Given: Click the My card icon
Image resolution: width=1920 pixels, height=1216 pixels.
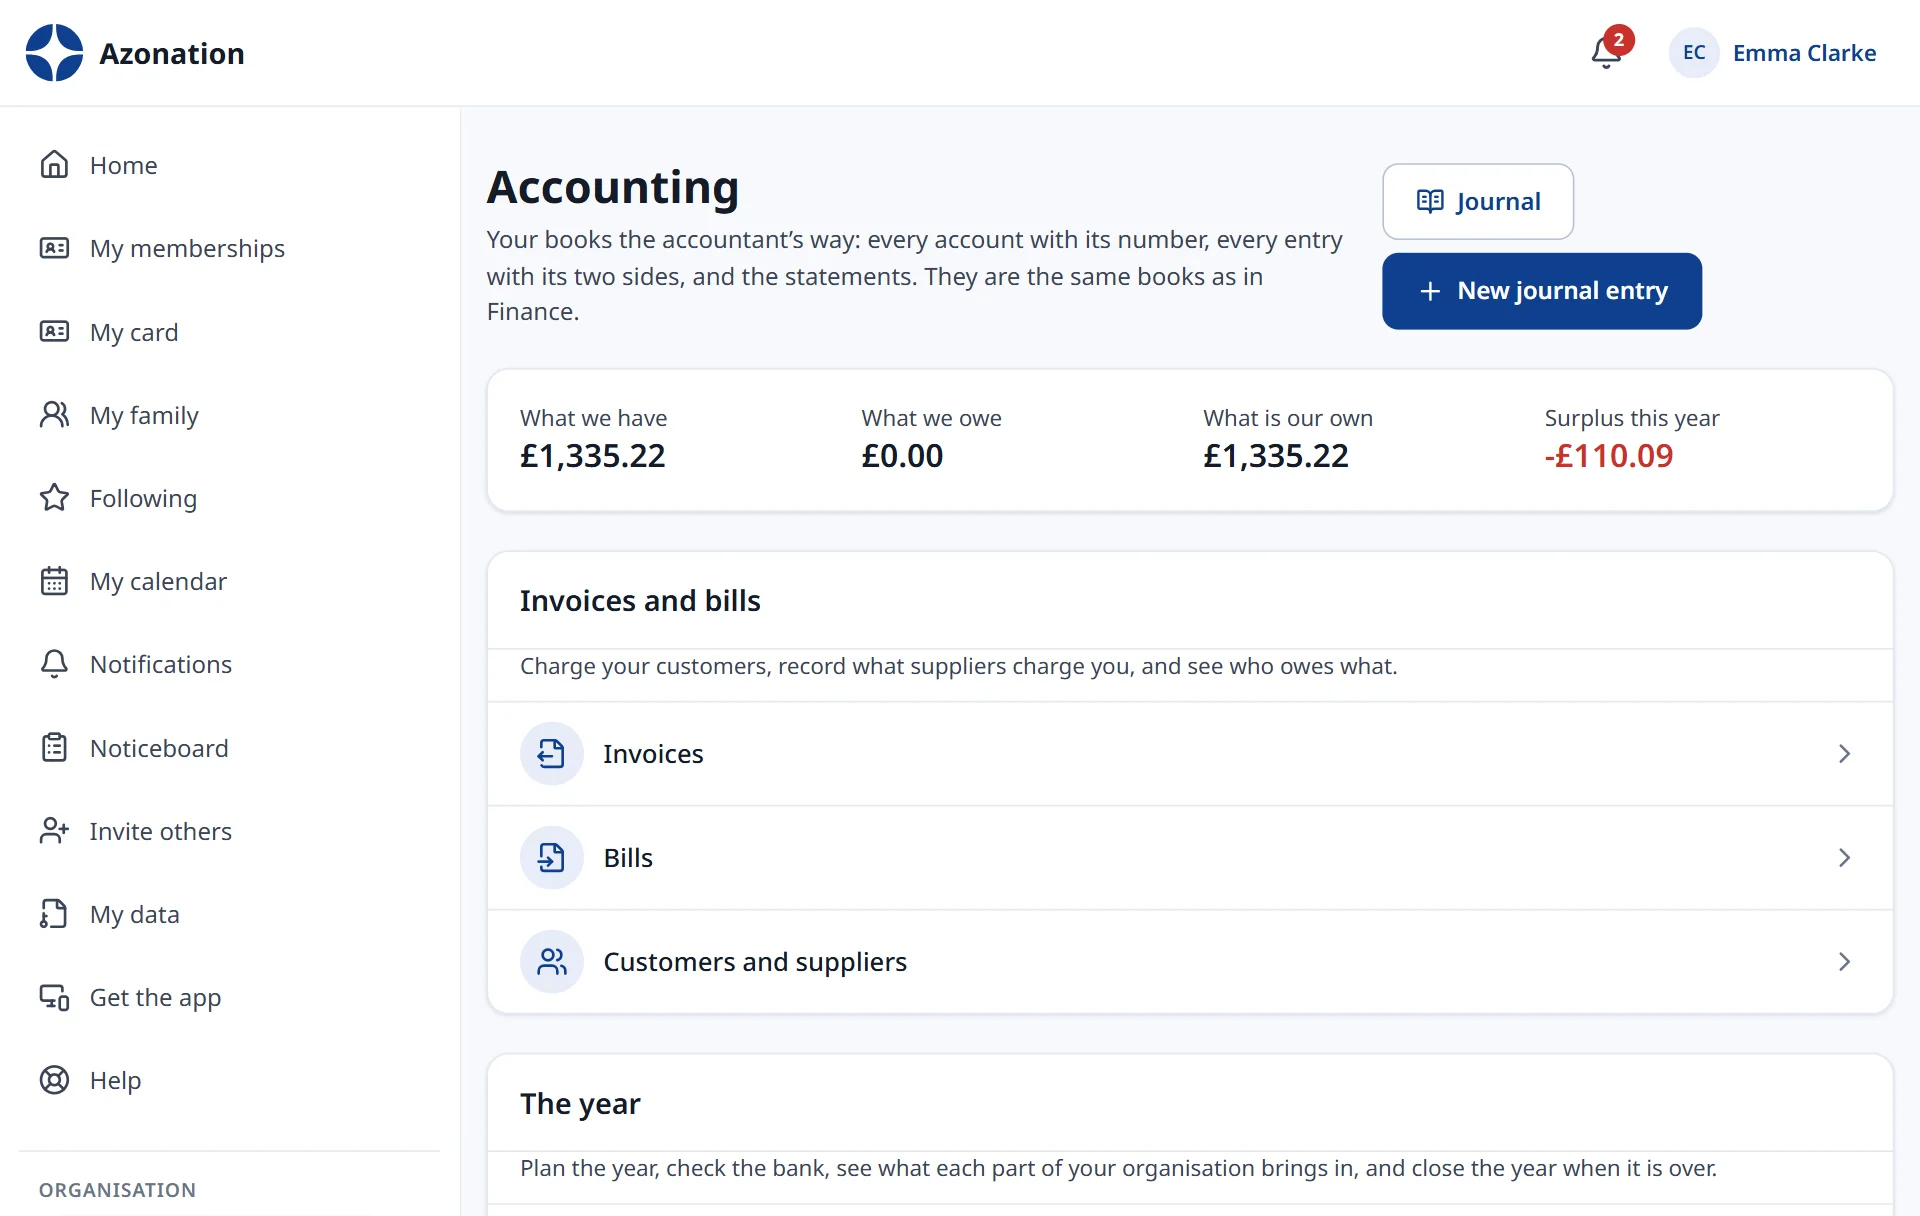Looking at the screenshot, I should 54,332.
